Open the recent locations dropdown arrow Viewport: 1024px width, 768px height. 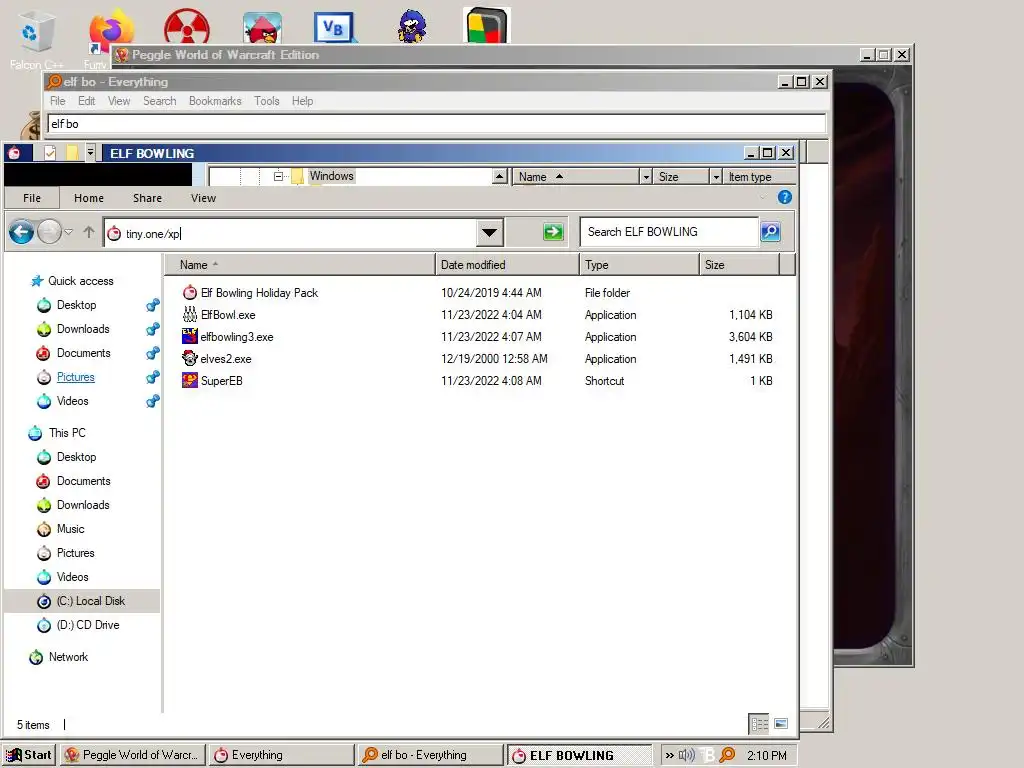point(69,231)
